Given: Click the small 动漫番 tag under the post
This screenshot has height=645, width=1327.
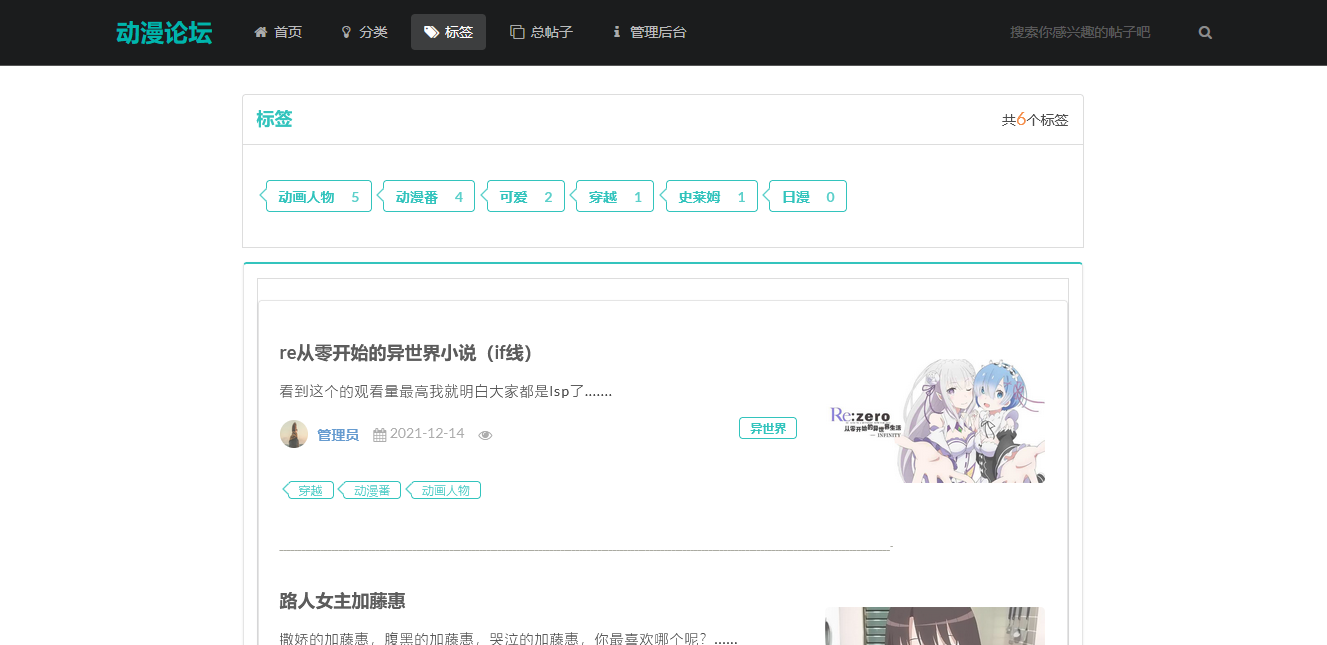Looking at the screenshot, I should (370, 490).
